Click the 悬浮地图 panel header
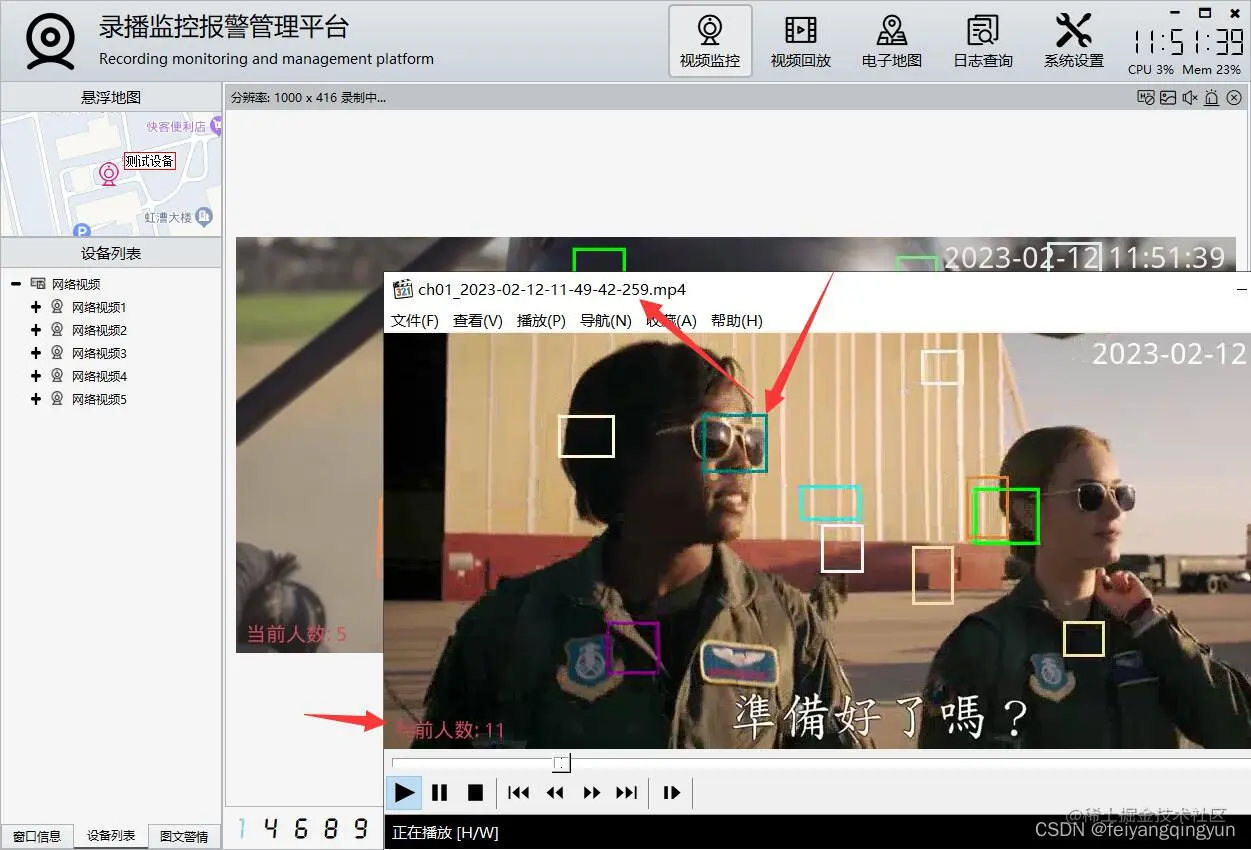The width and height of the screenshot is (1251, 850). point(111,97)
